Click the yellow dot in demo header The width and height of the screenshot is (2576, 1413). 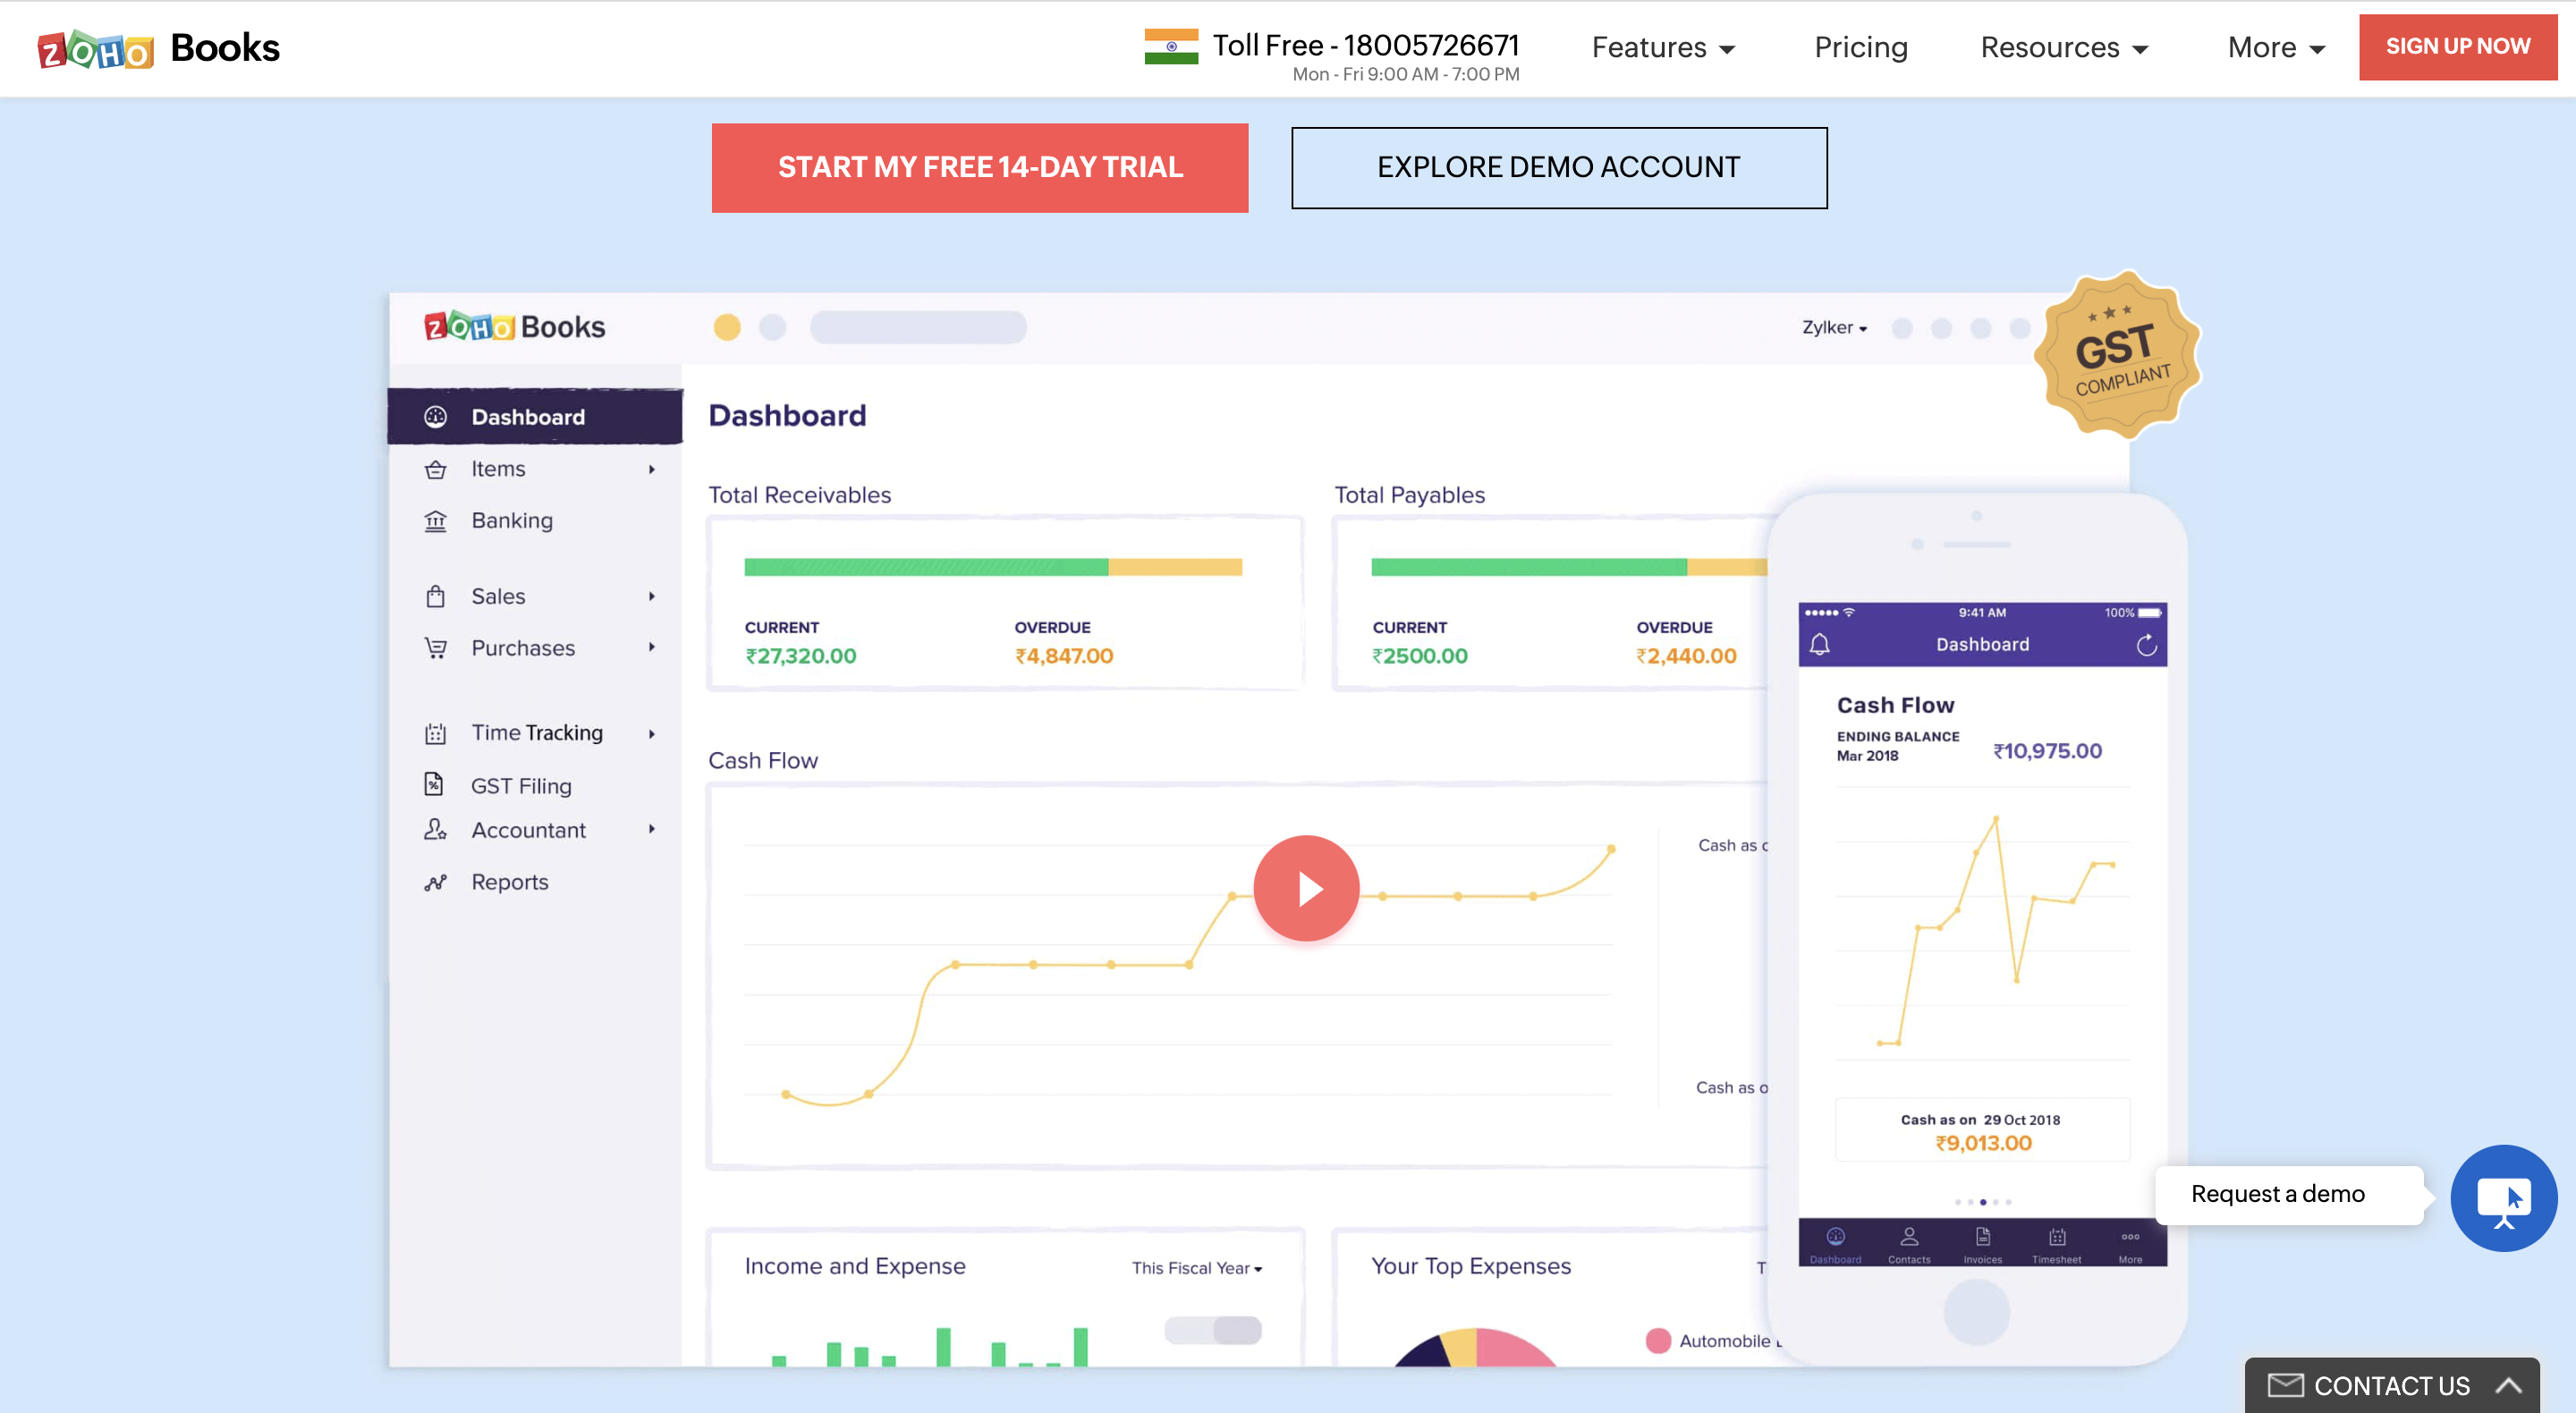pyautogui.click(x=727, y=327)
